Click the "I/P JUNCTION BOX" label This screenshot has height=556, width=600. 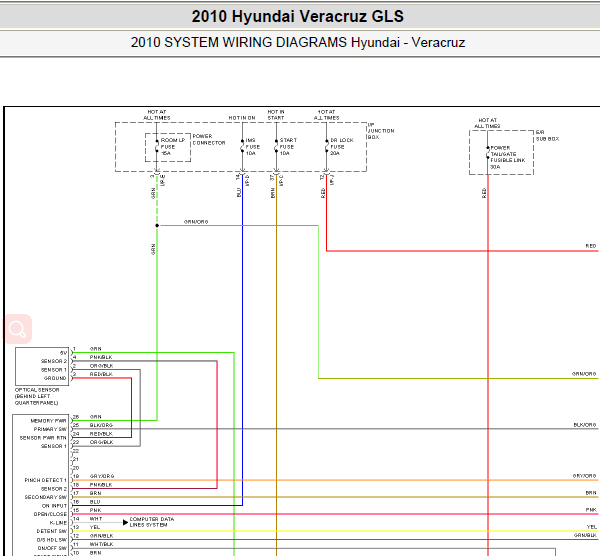point(381,131)
